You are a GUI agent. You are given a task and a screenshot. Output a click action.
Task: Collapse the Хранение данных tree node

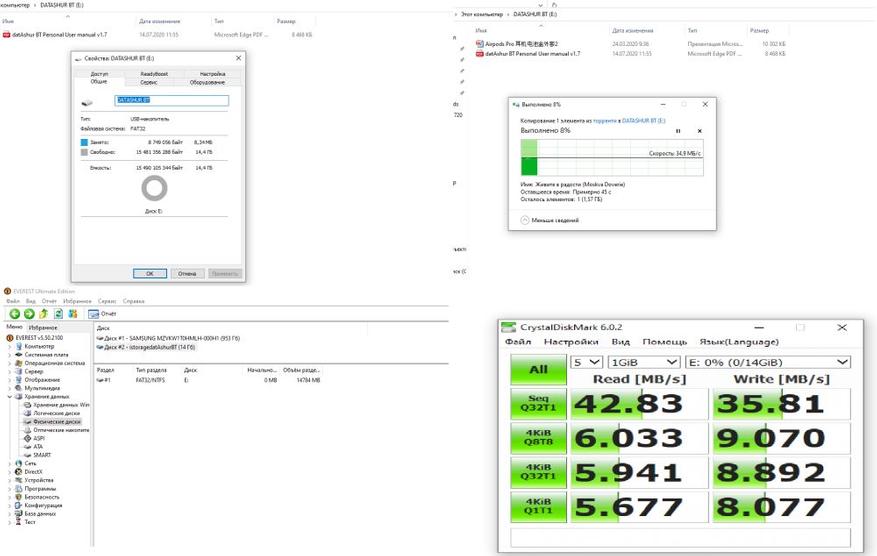[x=10, y=396]
